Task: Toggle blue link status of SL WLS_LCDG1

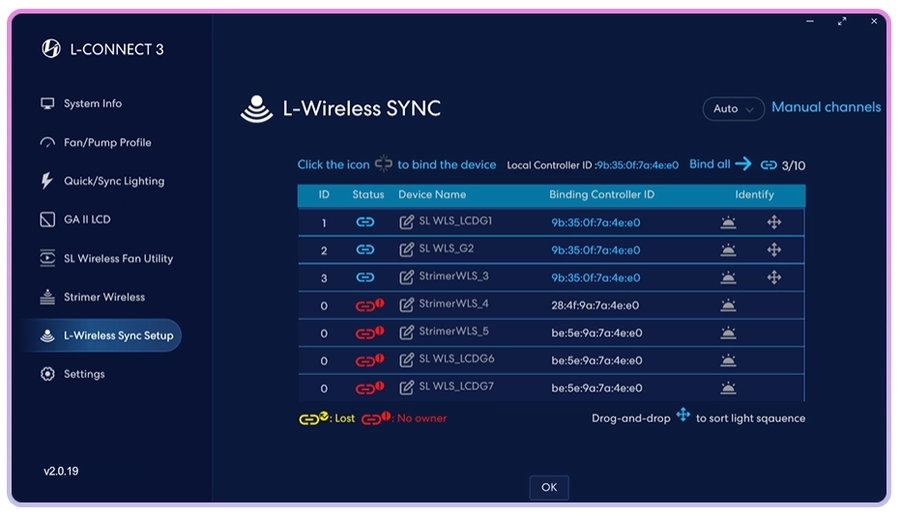Action: [365, 222]
